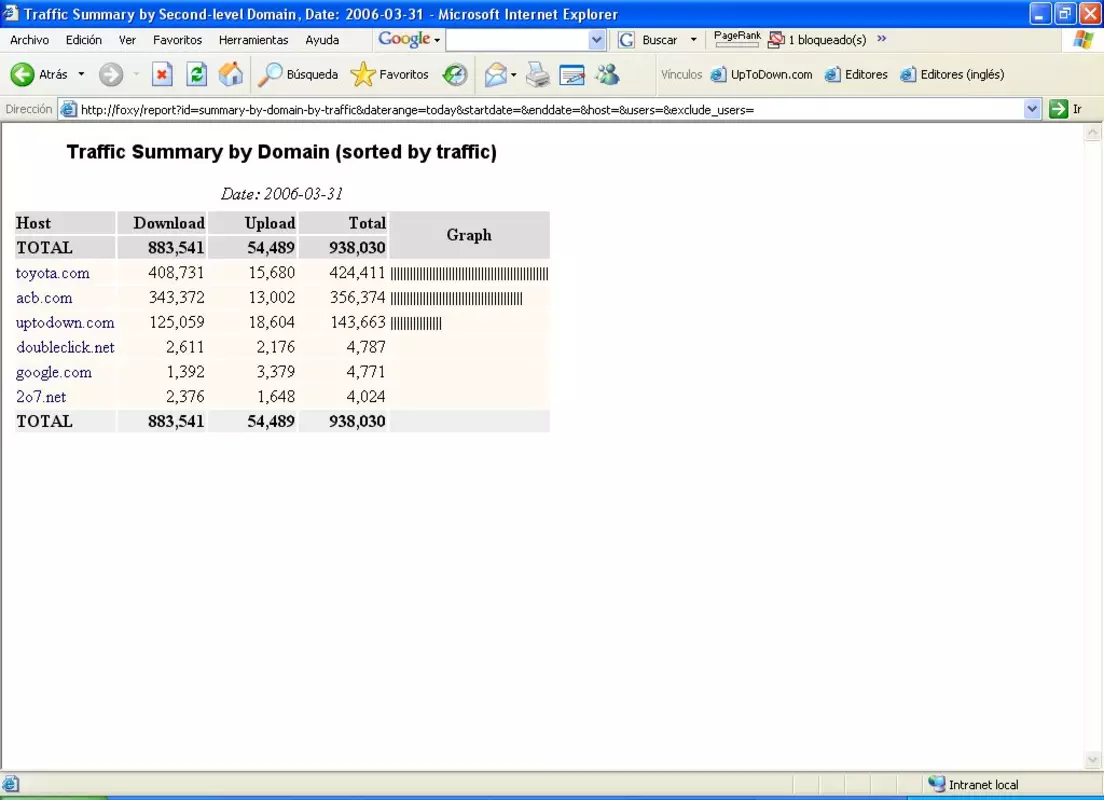The width and height of the screenshot is (1104, 800).
Task: Expand hidden Google toolbar items chevron
Action: [882, 39]
